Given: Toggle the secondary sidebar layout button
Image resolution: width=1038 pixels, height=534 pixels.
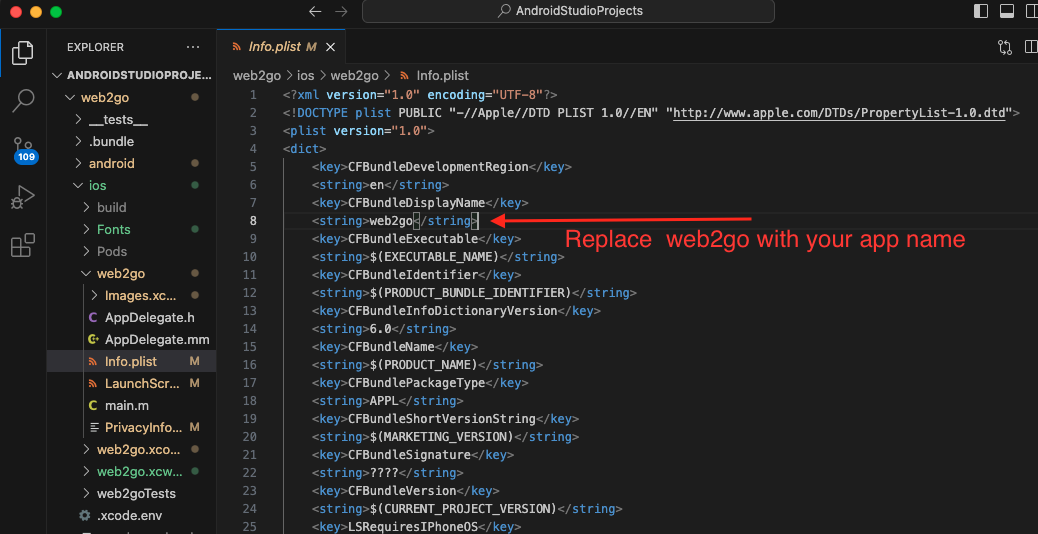Looking at the screenshot, I should tap(1031, 11).
